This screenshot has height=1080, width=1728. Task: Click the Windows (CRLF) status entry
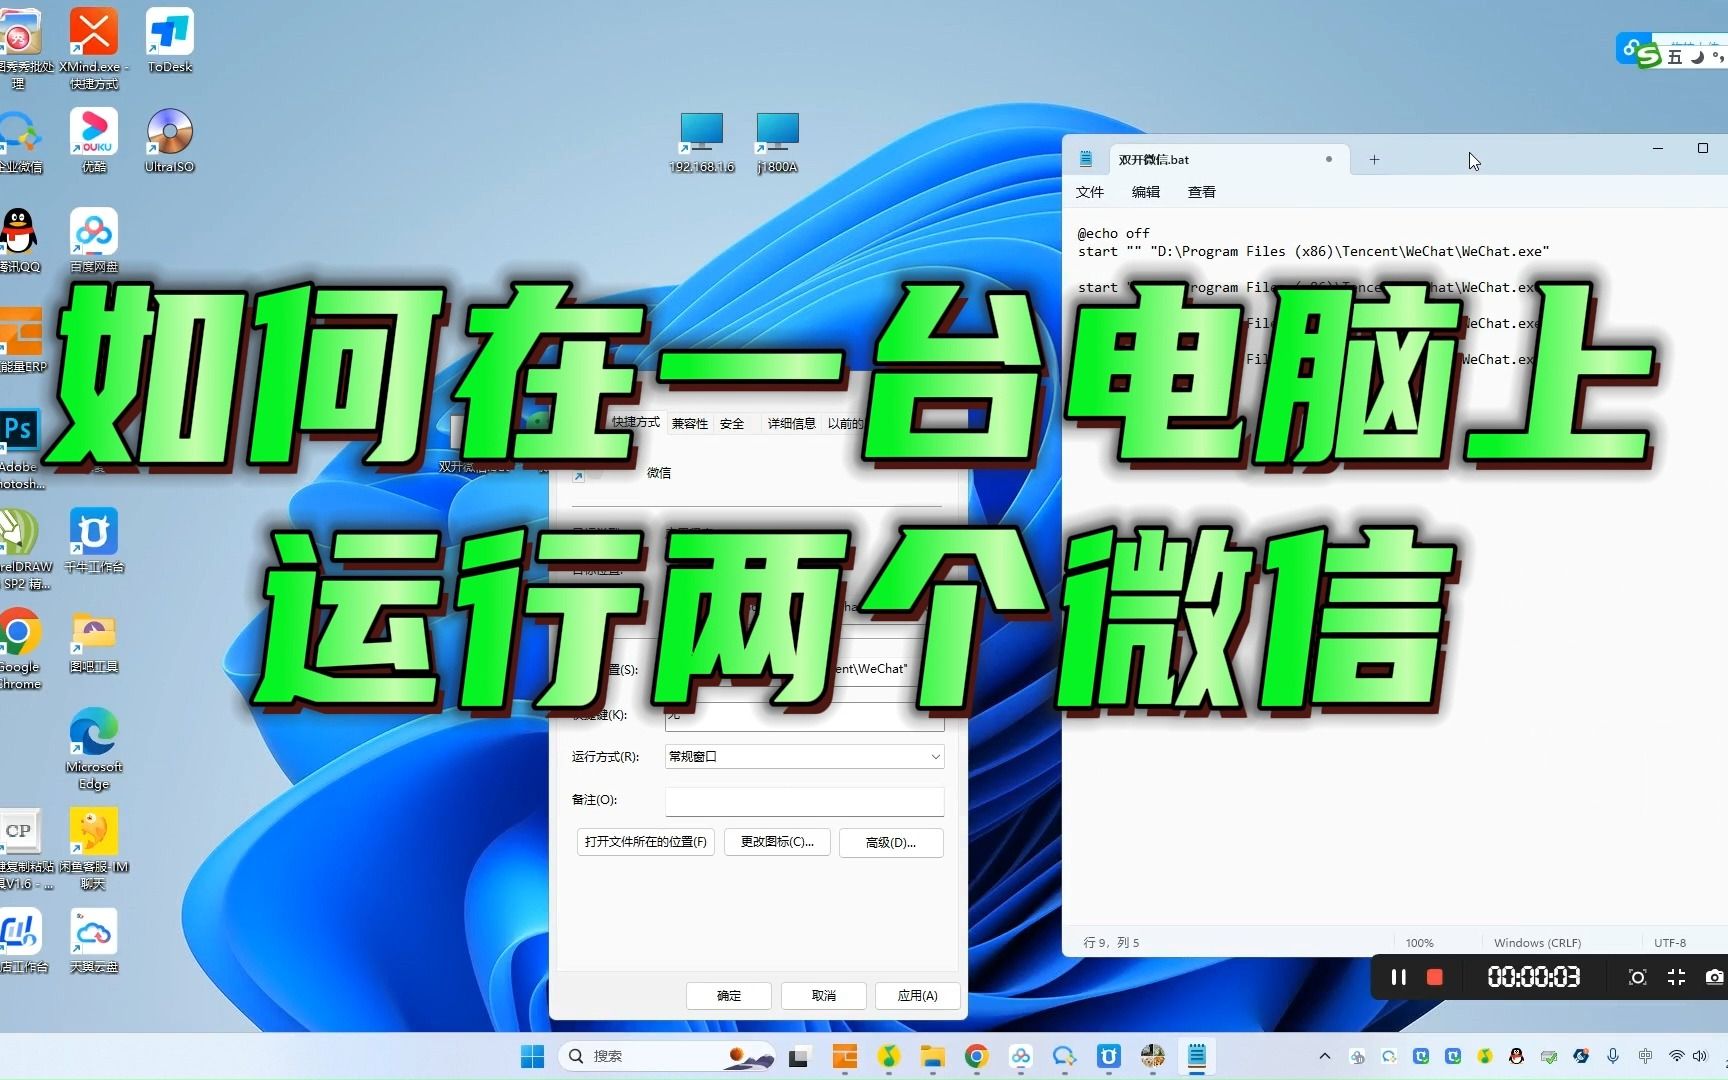coord(1537,942)
